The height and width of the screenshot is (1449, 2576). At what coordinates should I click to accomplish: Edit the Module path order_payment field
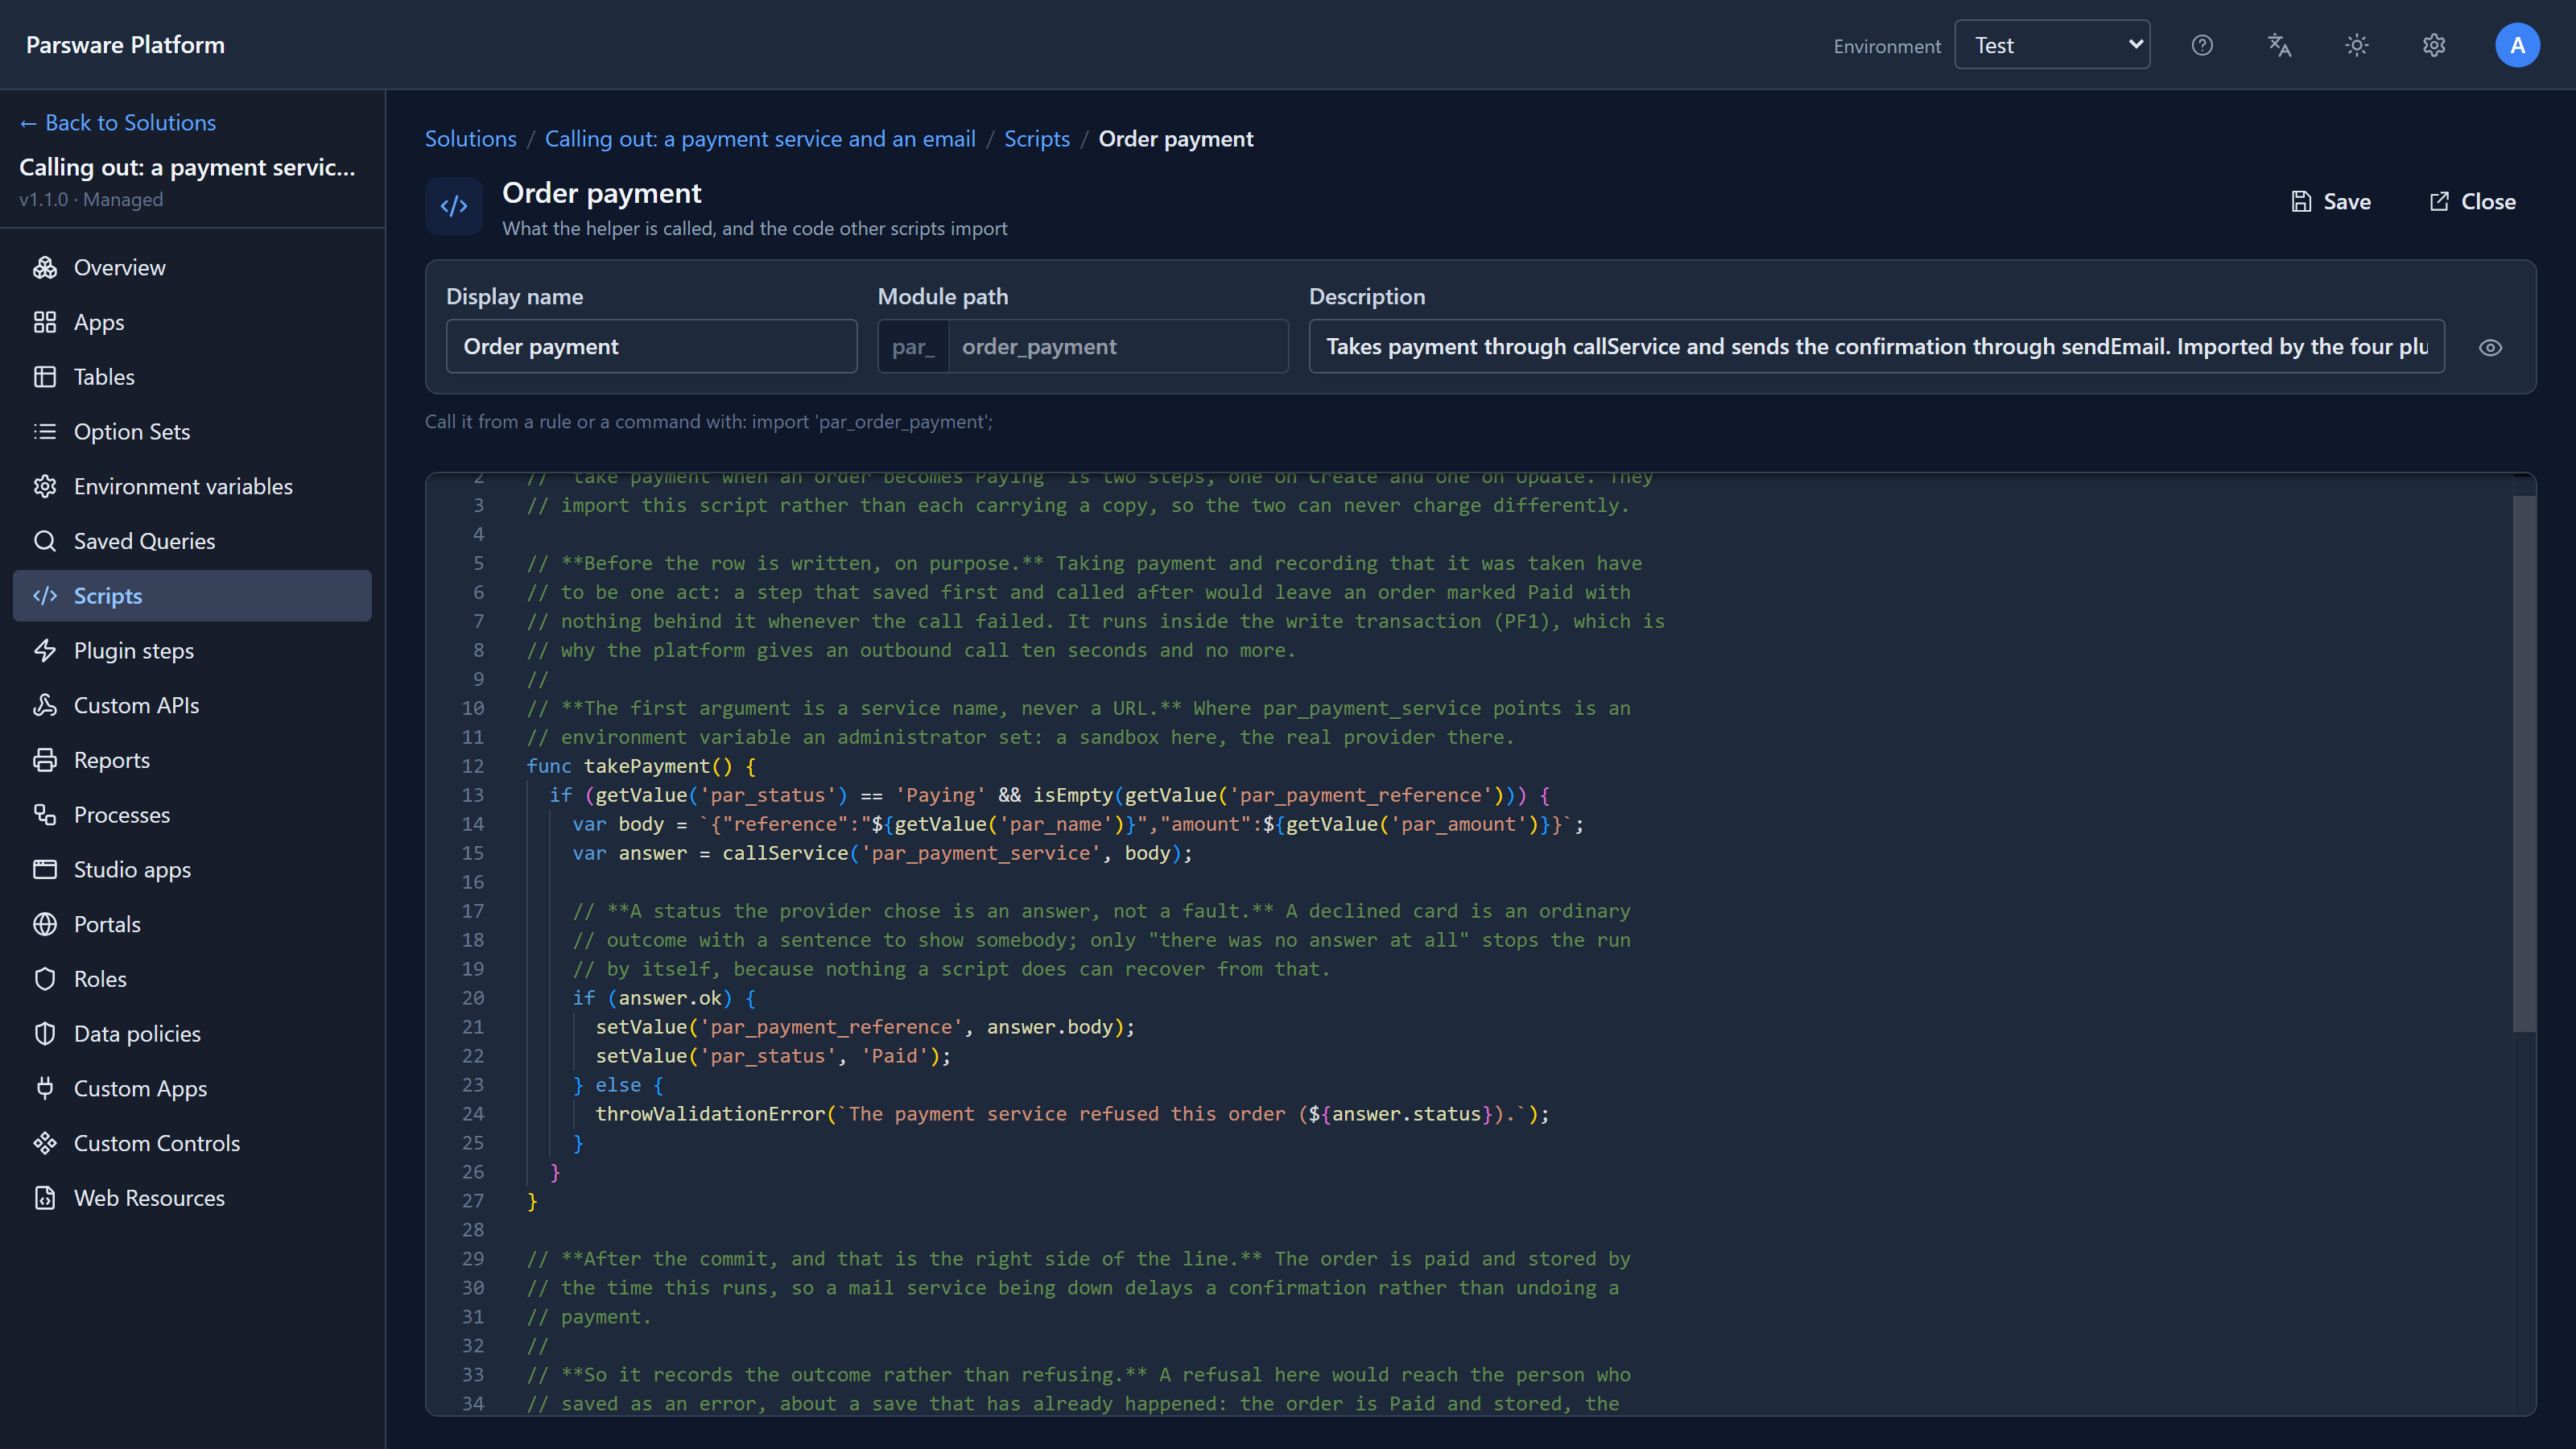point(1118,346)
